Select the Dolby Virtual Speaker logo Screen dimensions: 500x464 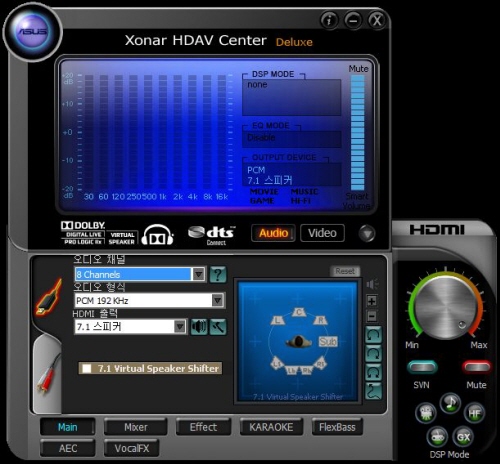point(122,238)
